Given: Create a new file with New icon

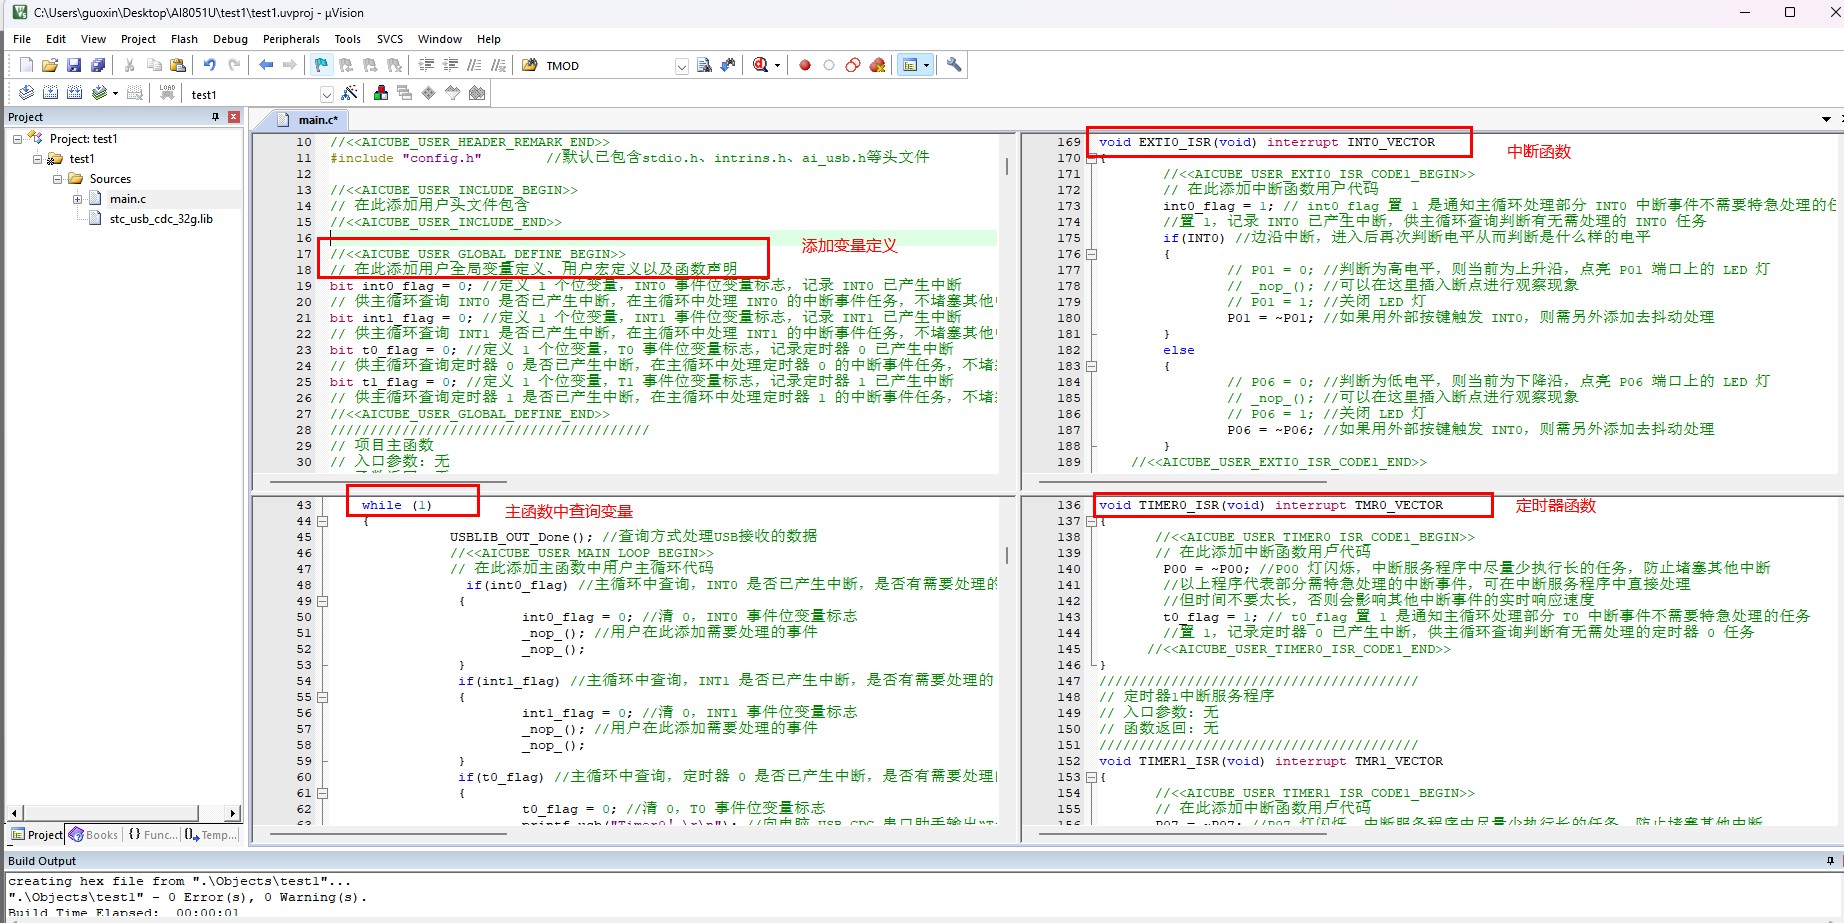Looking at the screenshot, I should 26,65.
